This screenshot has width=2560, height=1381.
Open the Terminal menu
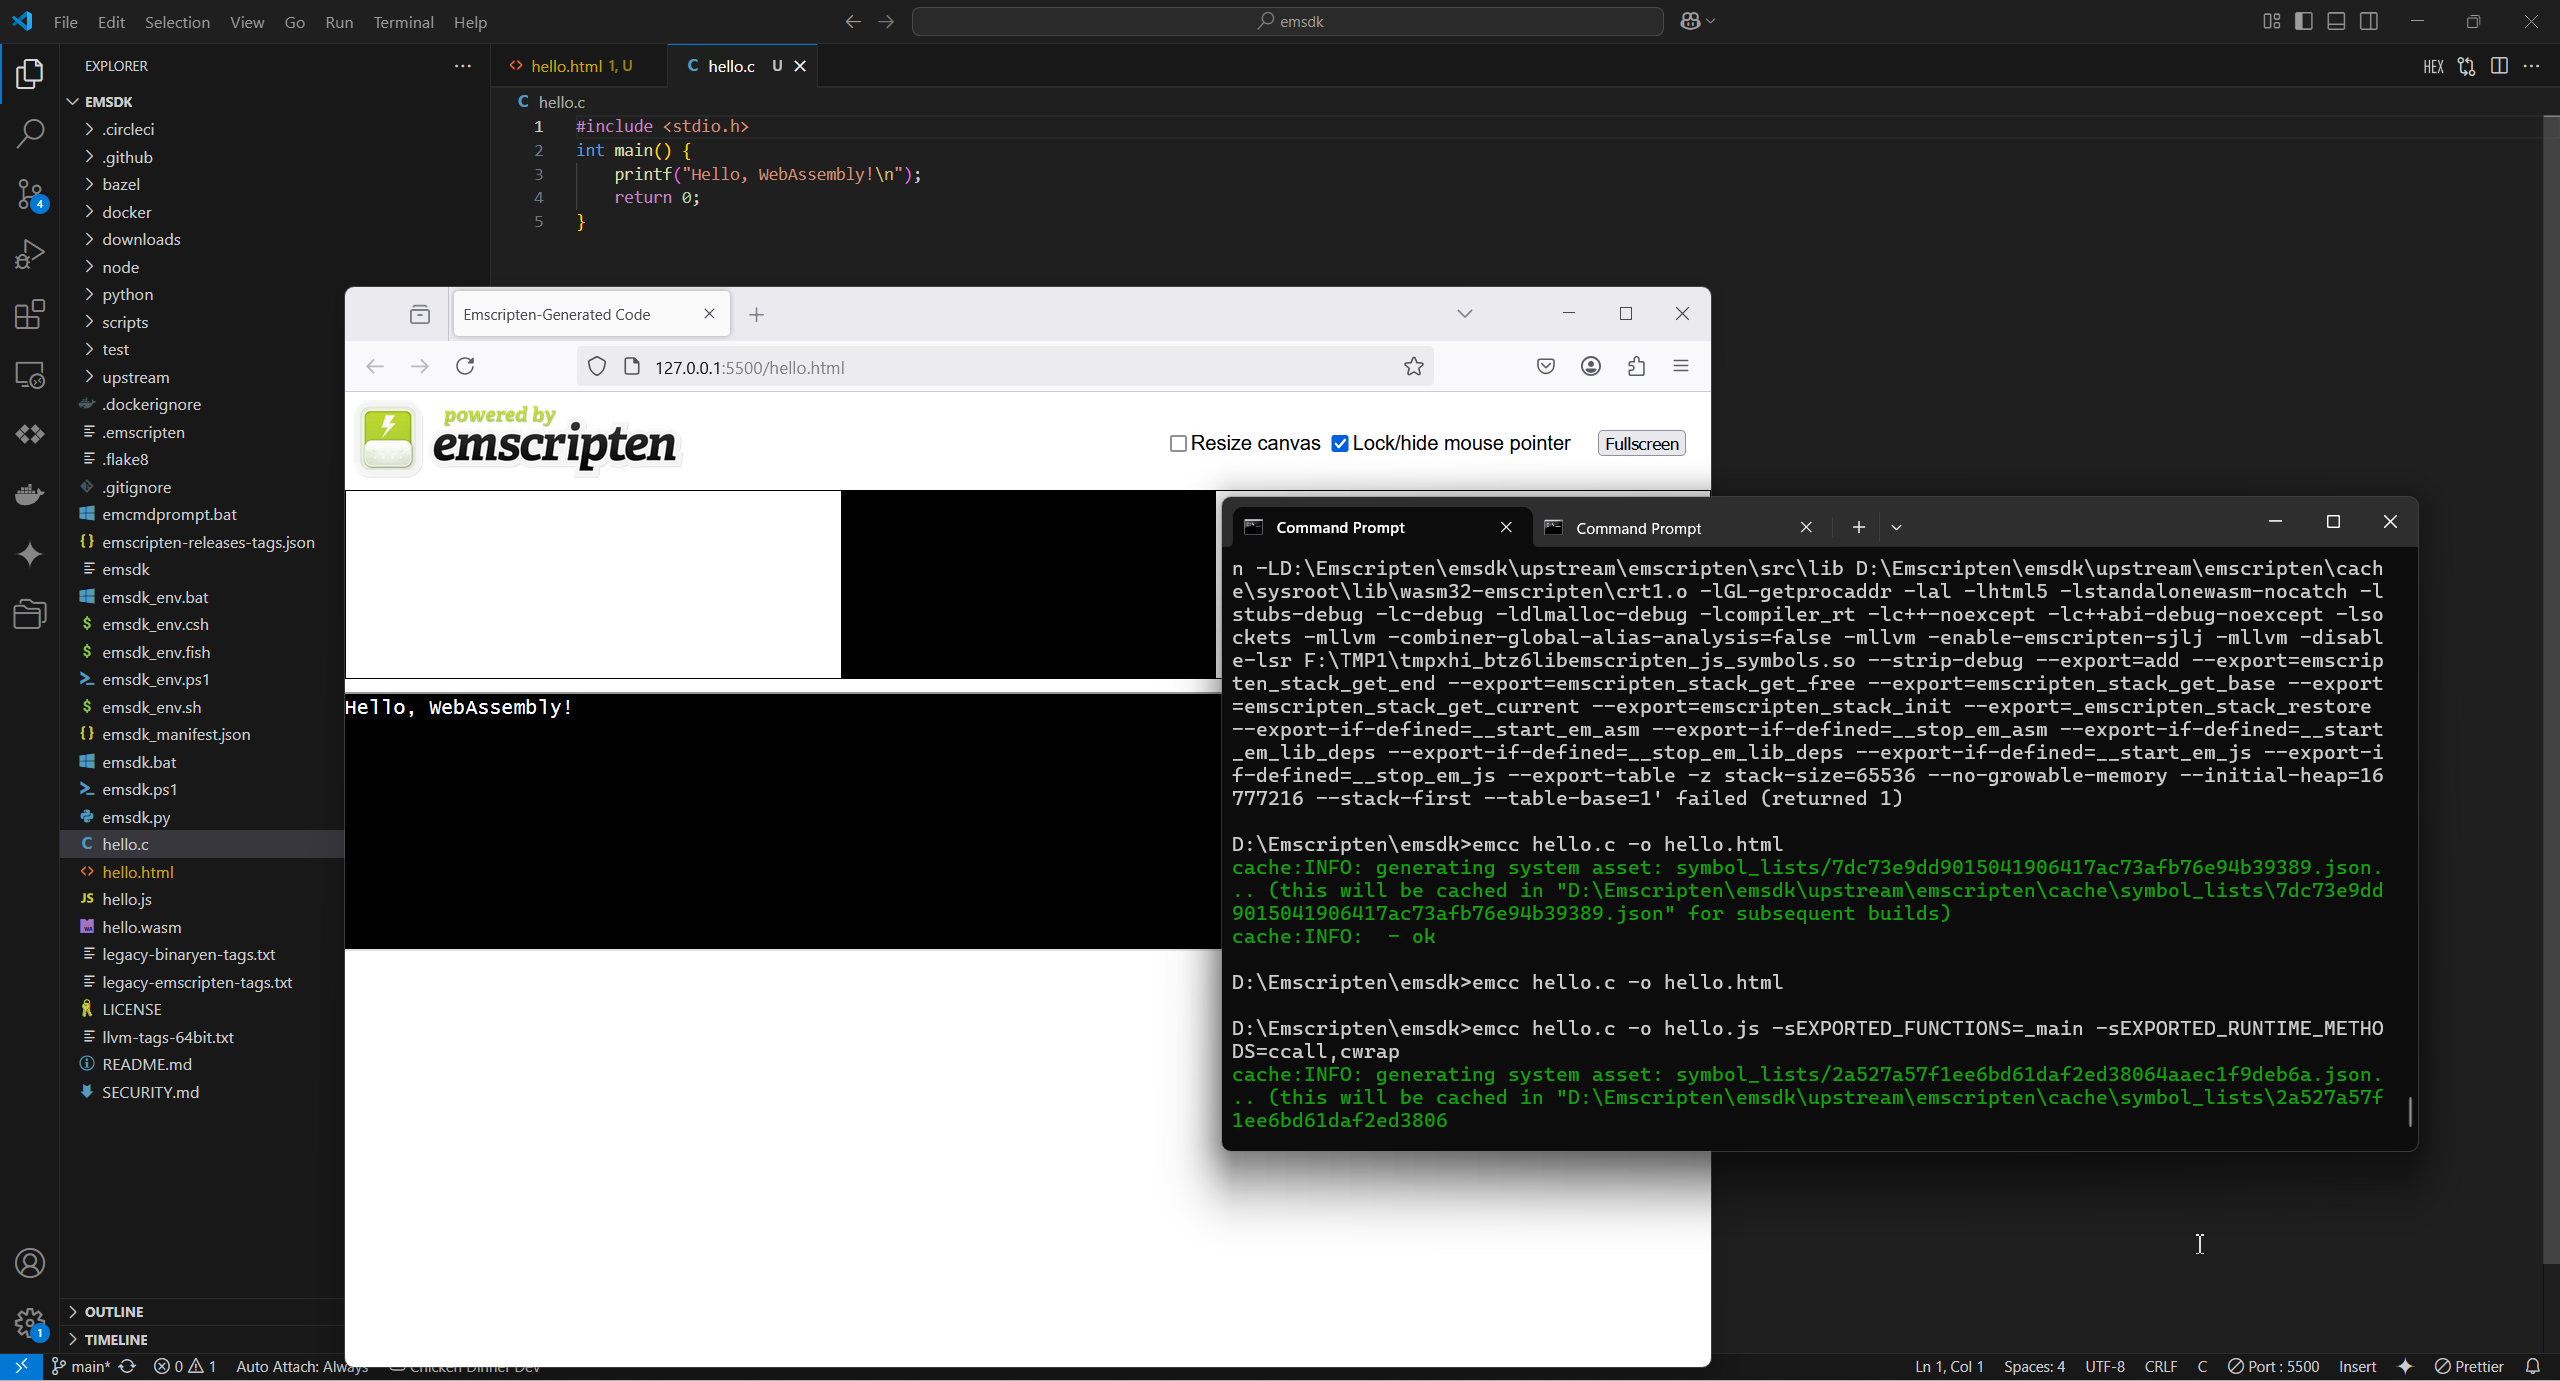point(403,22)
